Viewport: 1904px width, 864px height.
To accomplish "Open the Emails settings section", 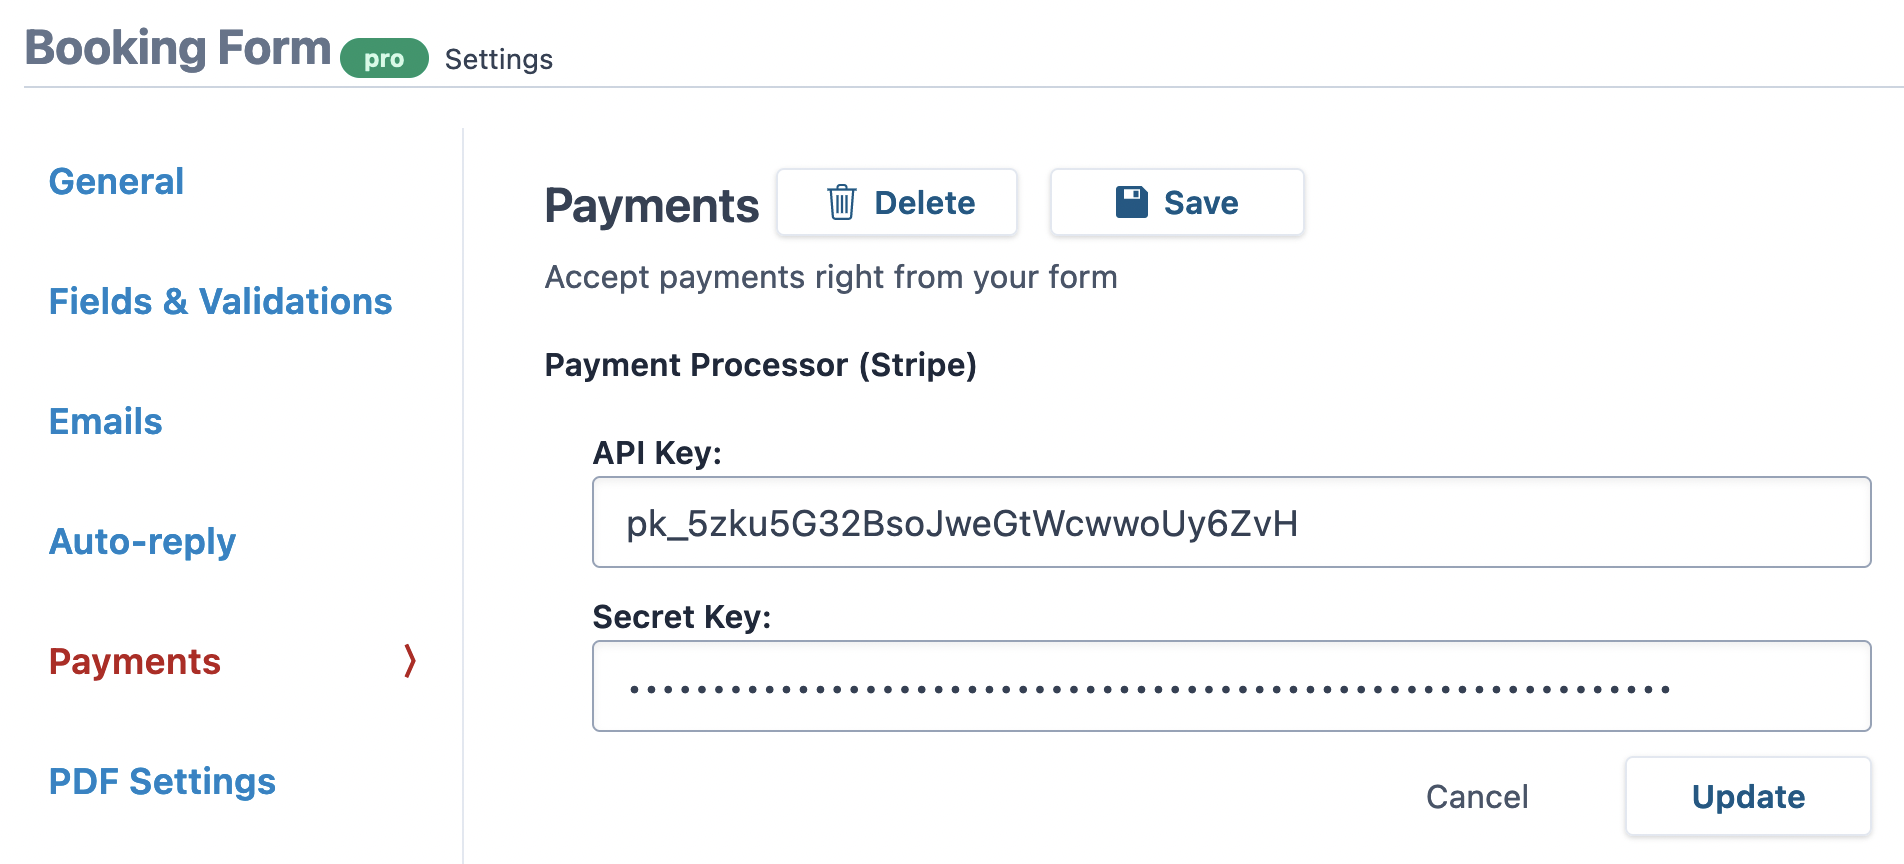I will (105, 421).
